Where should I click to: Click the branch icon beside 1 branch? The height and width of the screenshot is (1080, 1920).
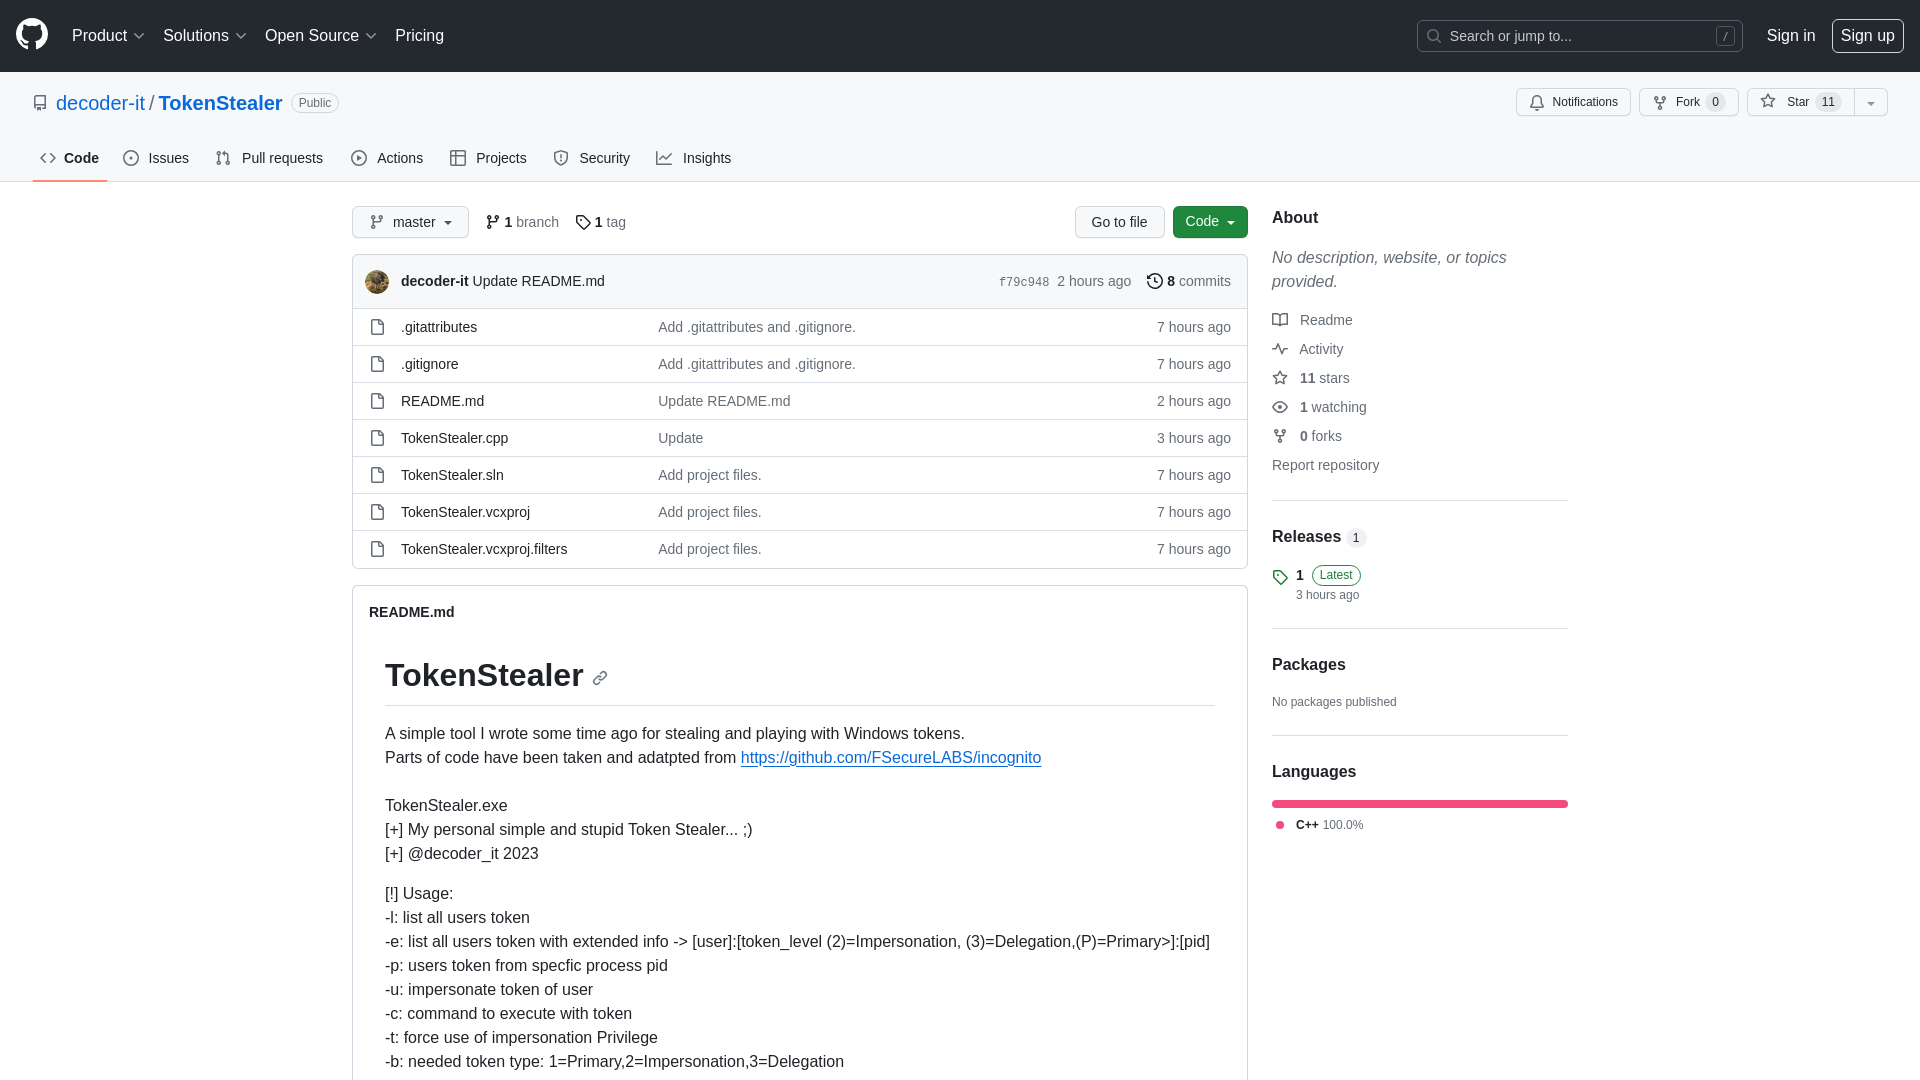[493, 222]
